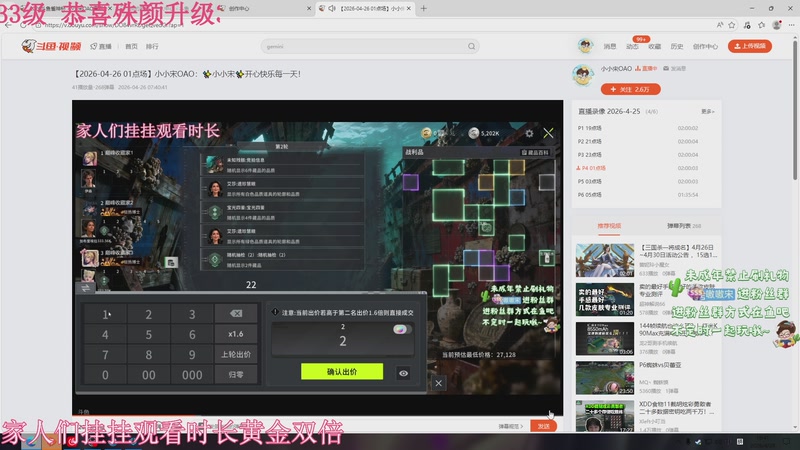Click keypad 00 button

(x=148, y=374)
